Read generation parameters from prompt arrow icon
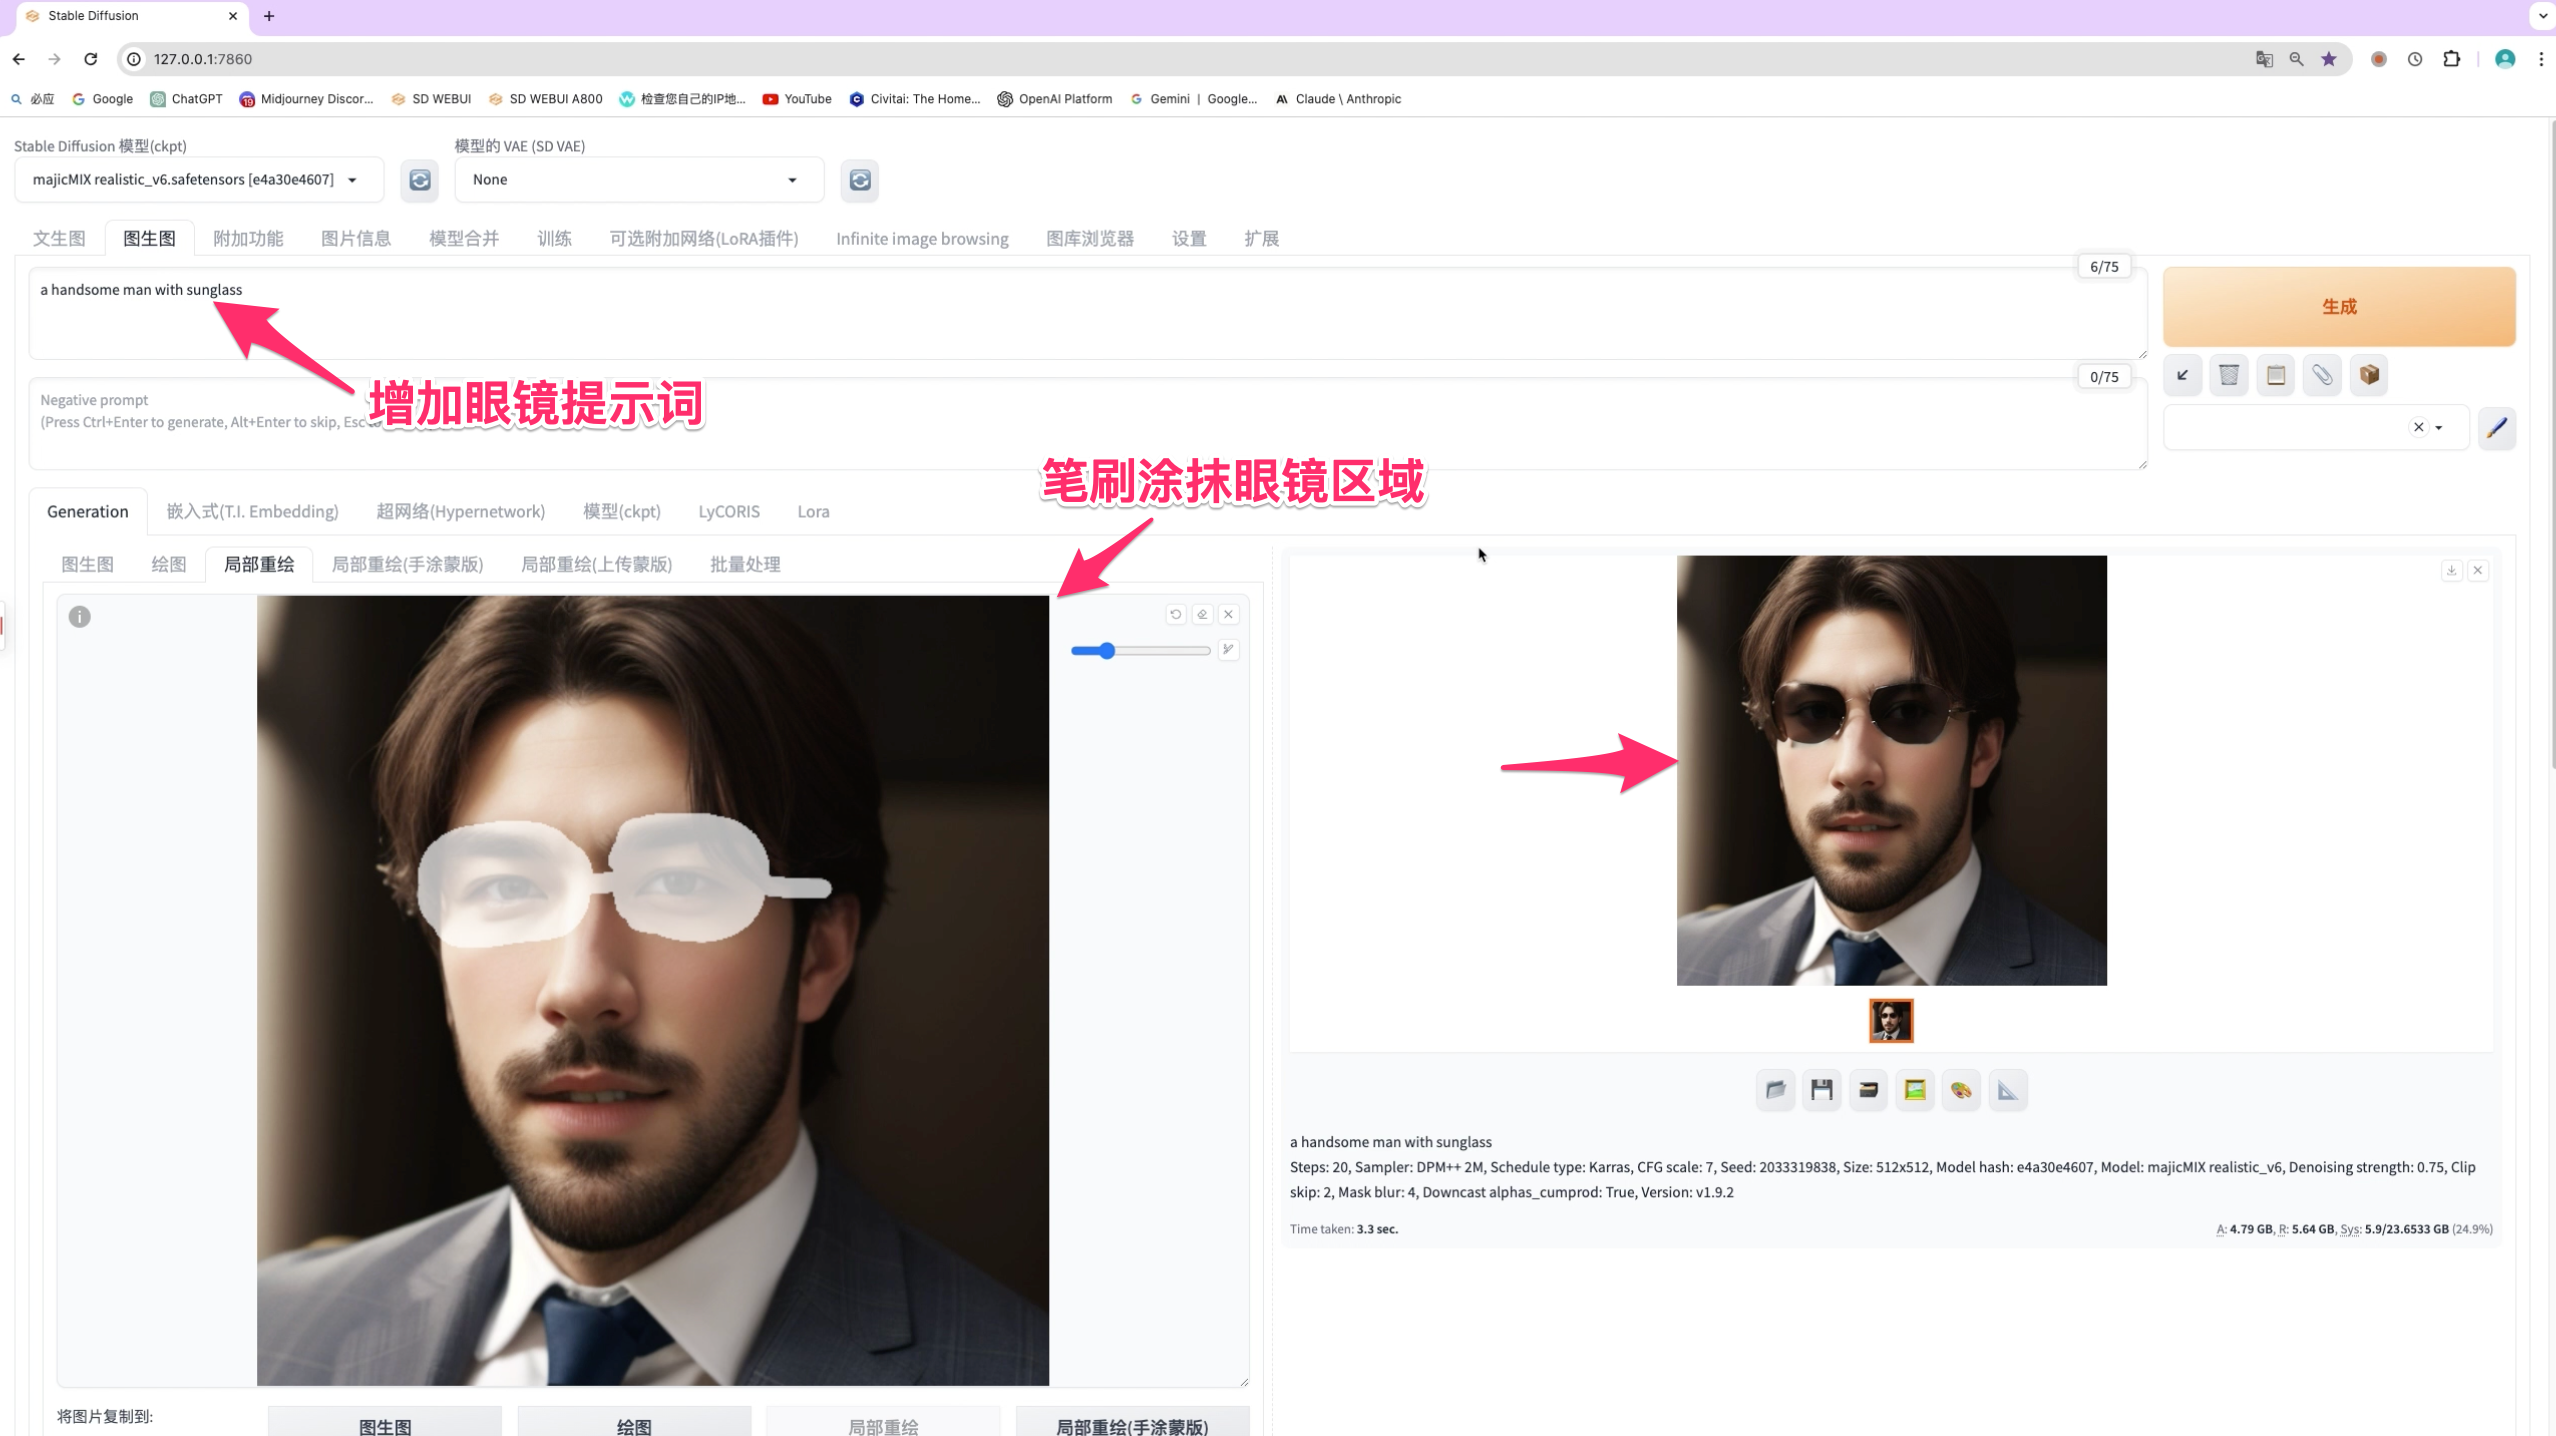Viewport: 2556px width, 1436px height. click(x=2183, y=375)
